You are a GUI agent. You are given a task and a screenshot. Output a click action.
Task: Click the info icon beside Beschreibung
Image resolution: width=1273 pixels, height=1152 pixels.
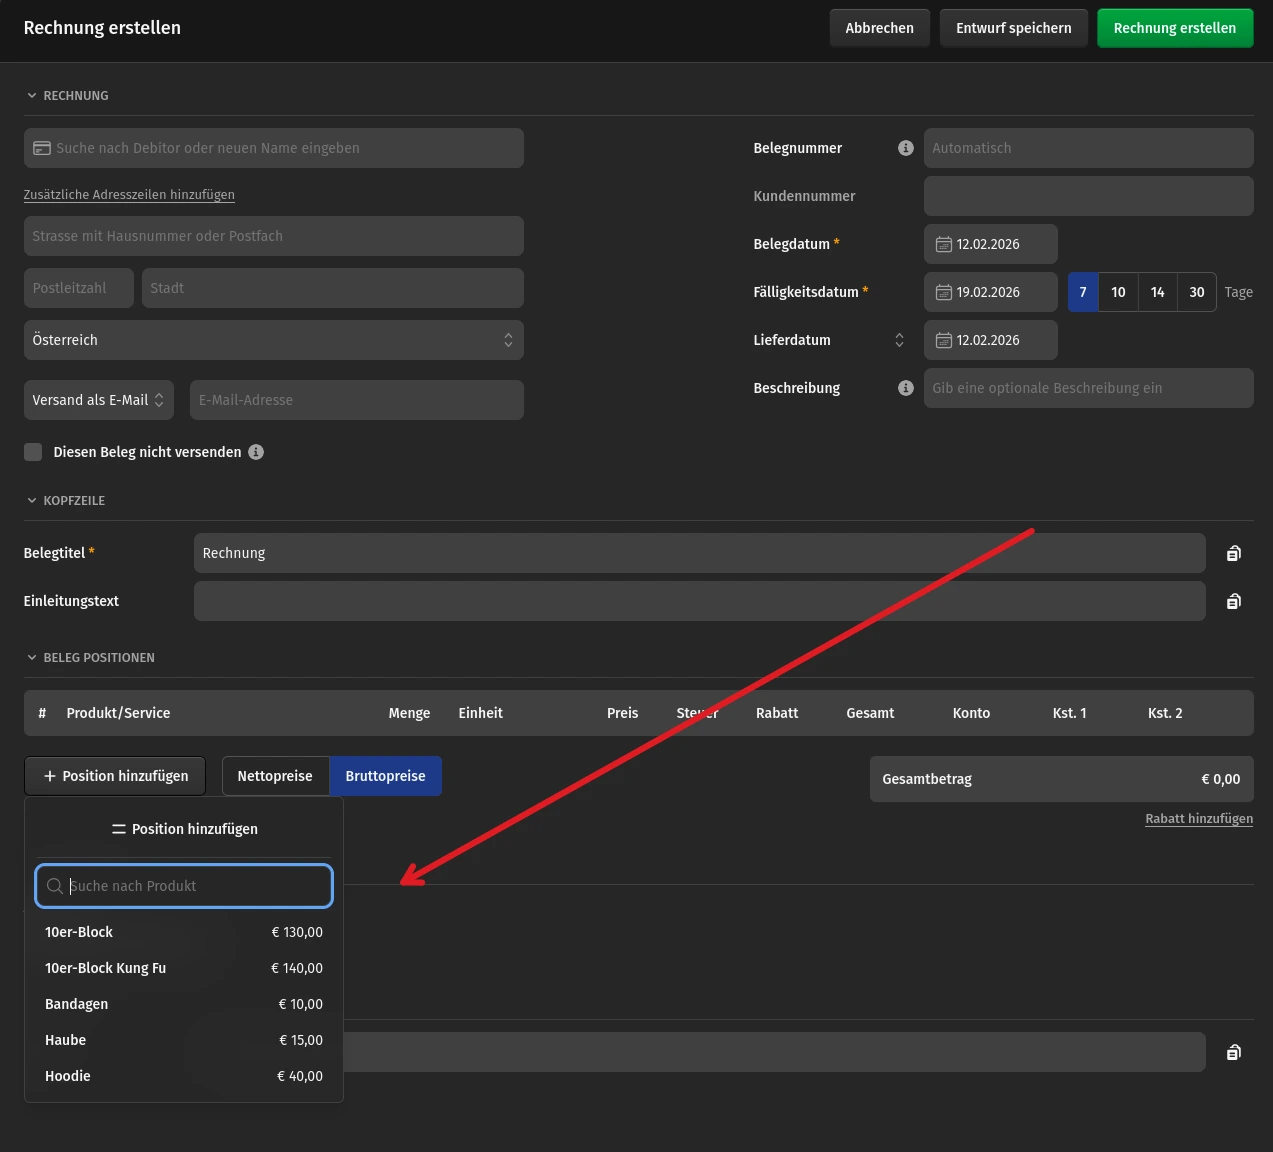point(906,388)
